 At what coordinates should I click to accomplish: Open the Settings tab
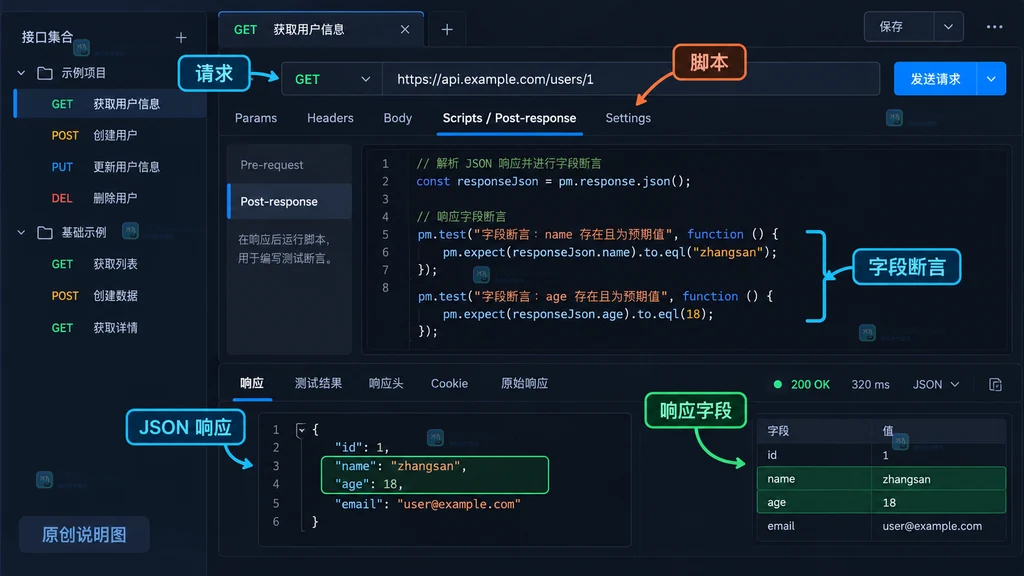point(628,118)
